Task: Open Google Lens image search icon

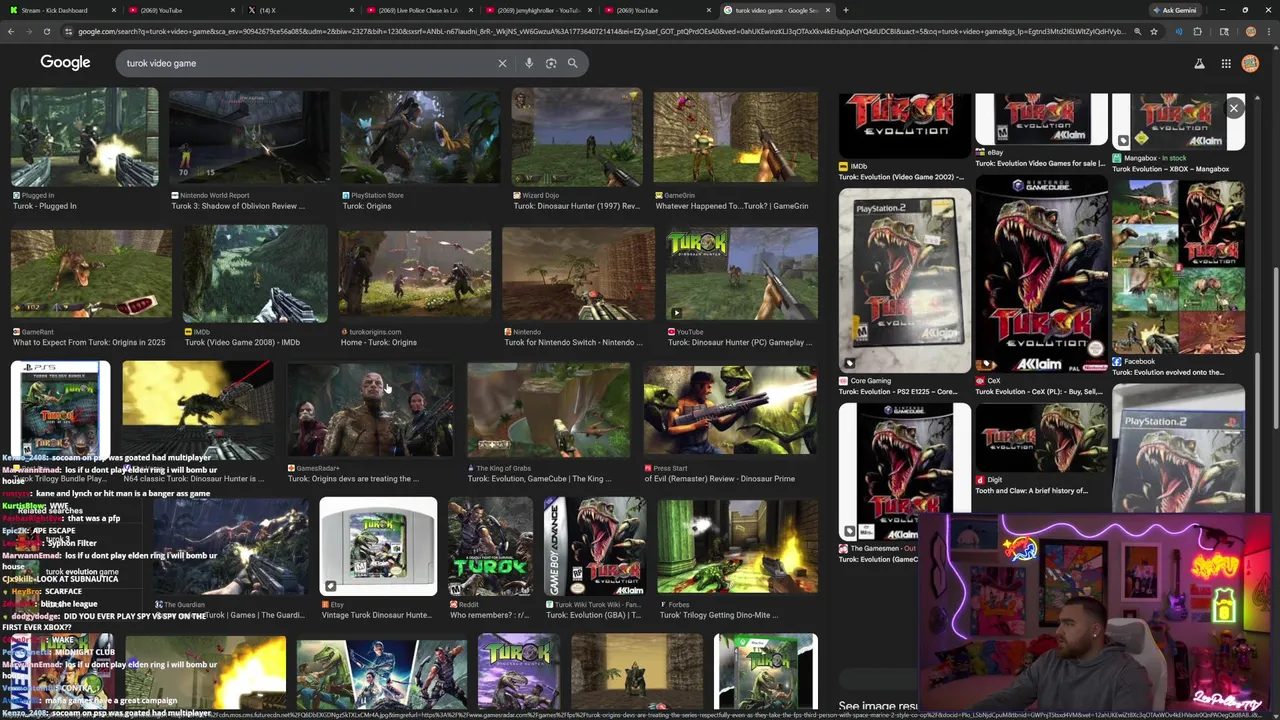Action: (x=551, y=63)
